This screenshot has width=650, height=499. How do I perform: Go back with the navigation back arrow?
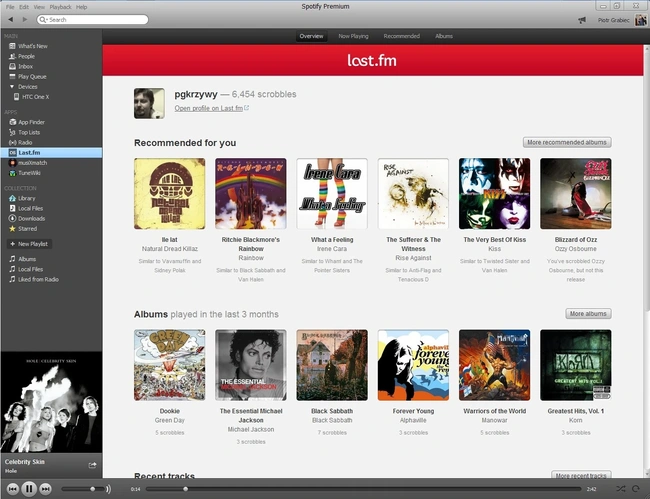11,19
